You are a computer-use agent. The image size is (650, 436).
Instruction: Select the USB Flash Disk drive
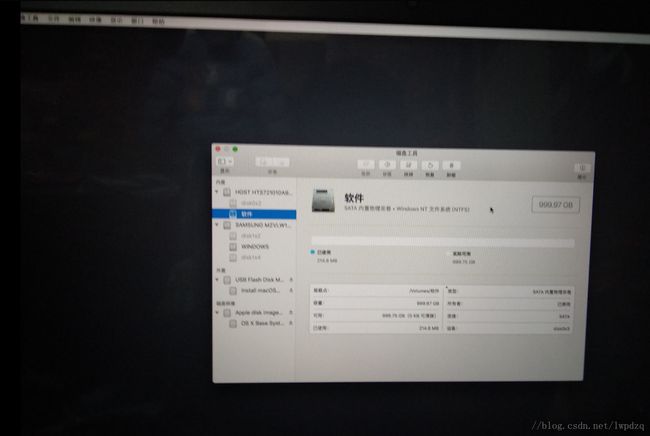254,280
